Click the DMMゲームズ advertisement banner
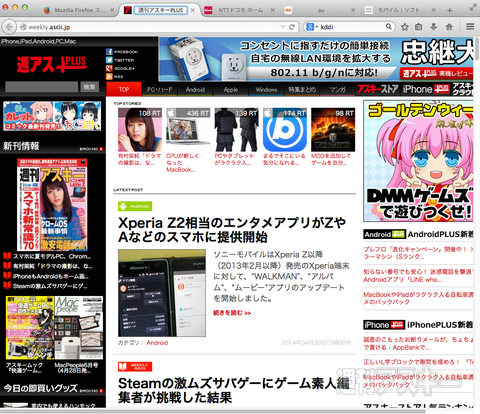 418,161
